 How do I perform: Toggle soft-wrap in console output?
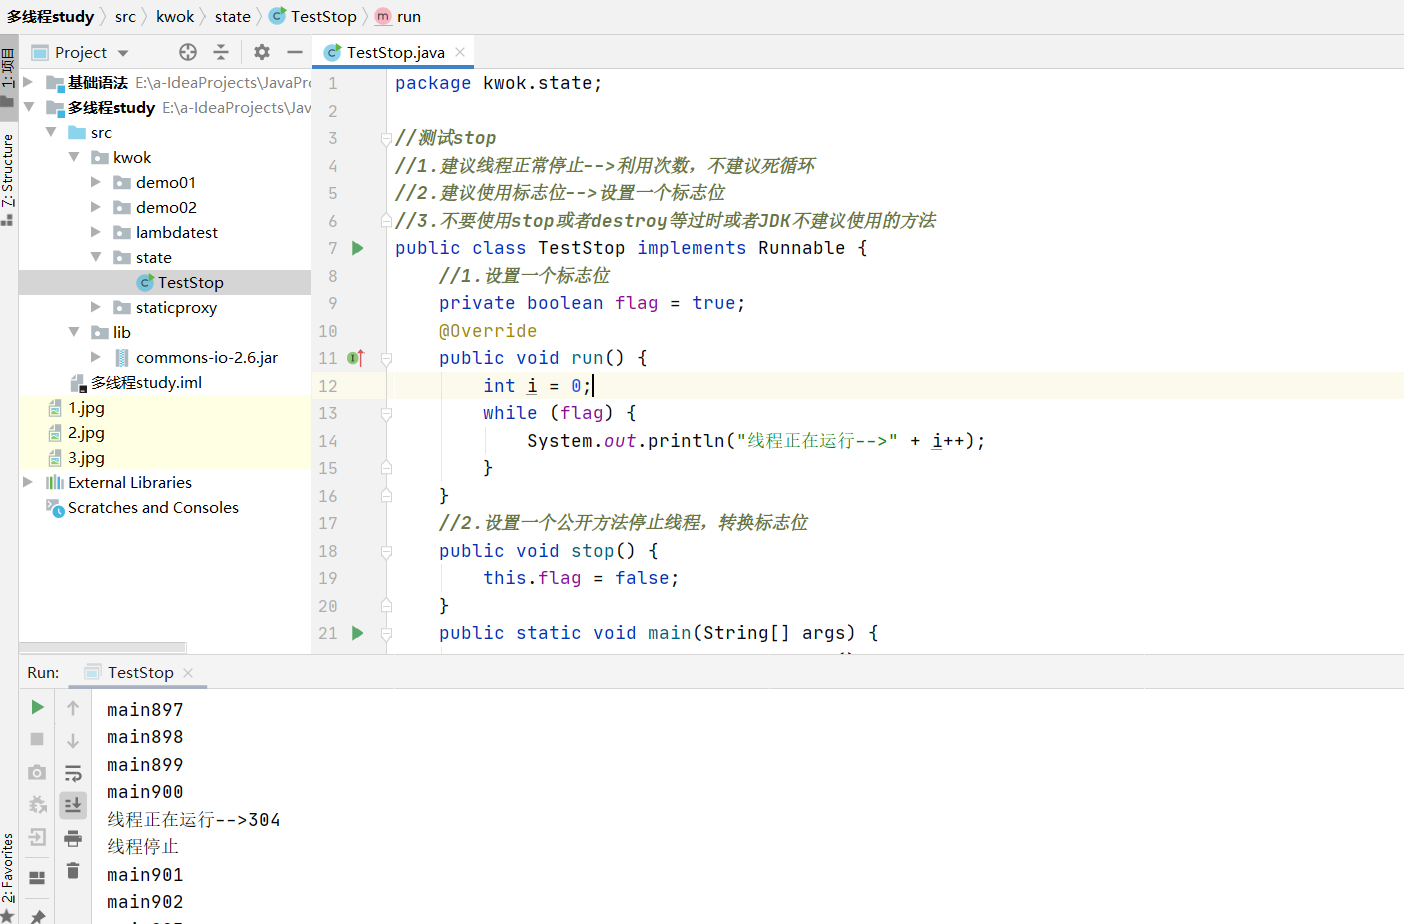pos(73,773)
